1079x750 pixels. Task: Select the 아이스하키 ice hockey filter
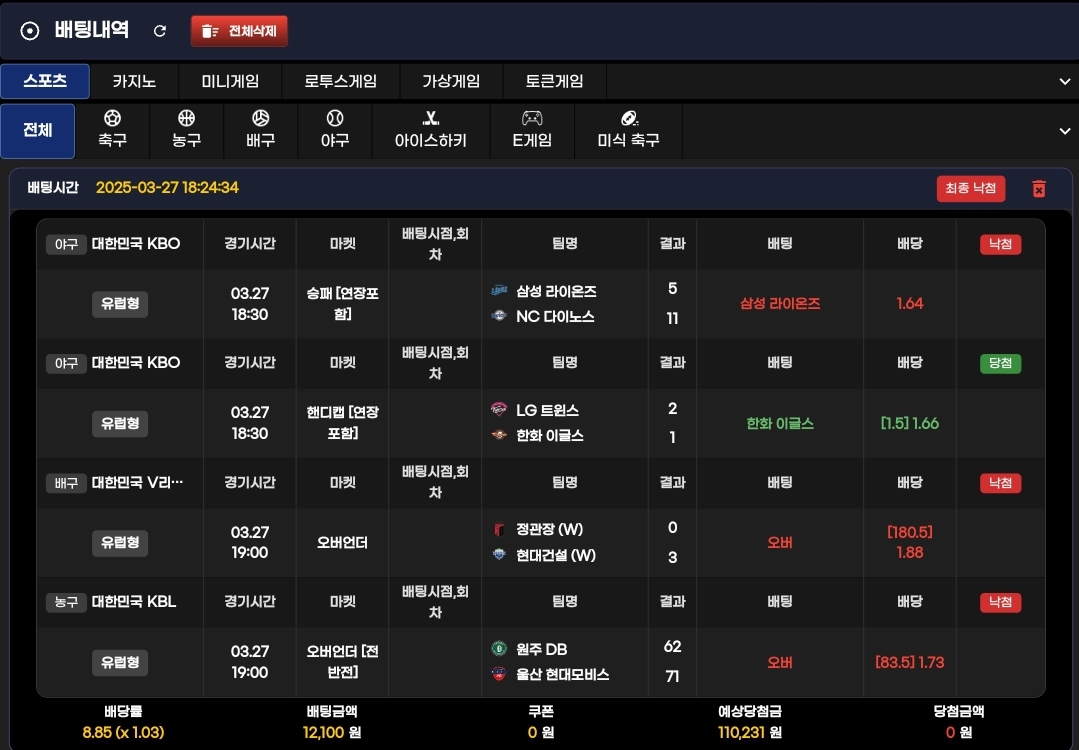pos(431,130)
